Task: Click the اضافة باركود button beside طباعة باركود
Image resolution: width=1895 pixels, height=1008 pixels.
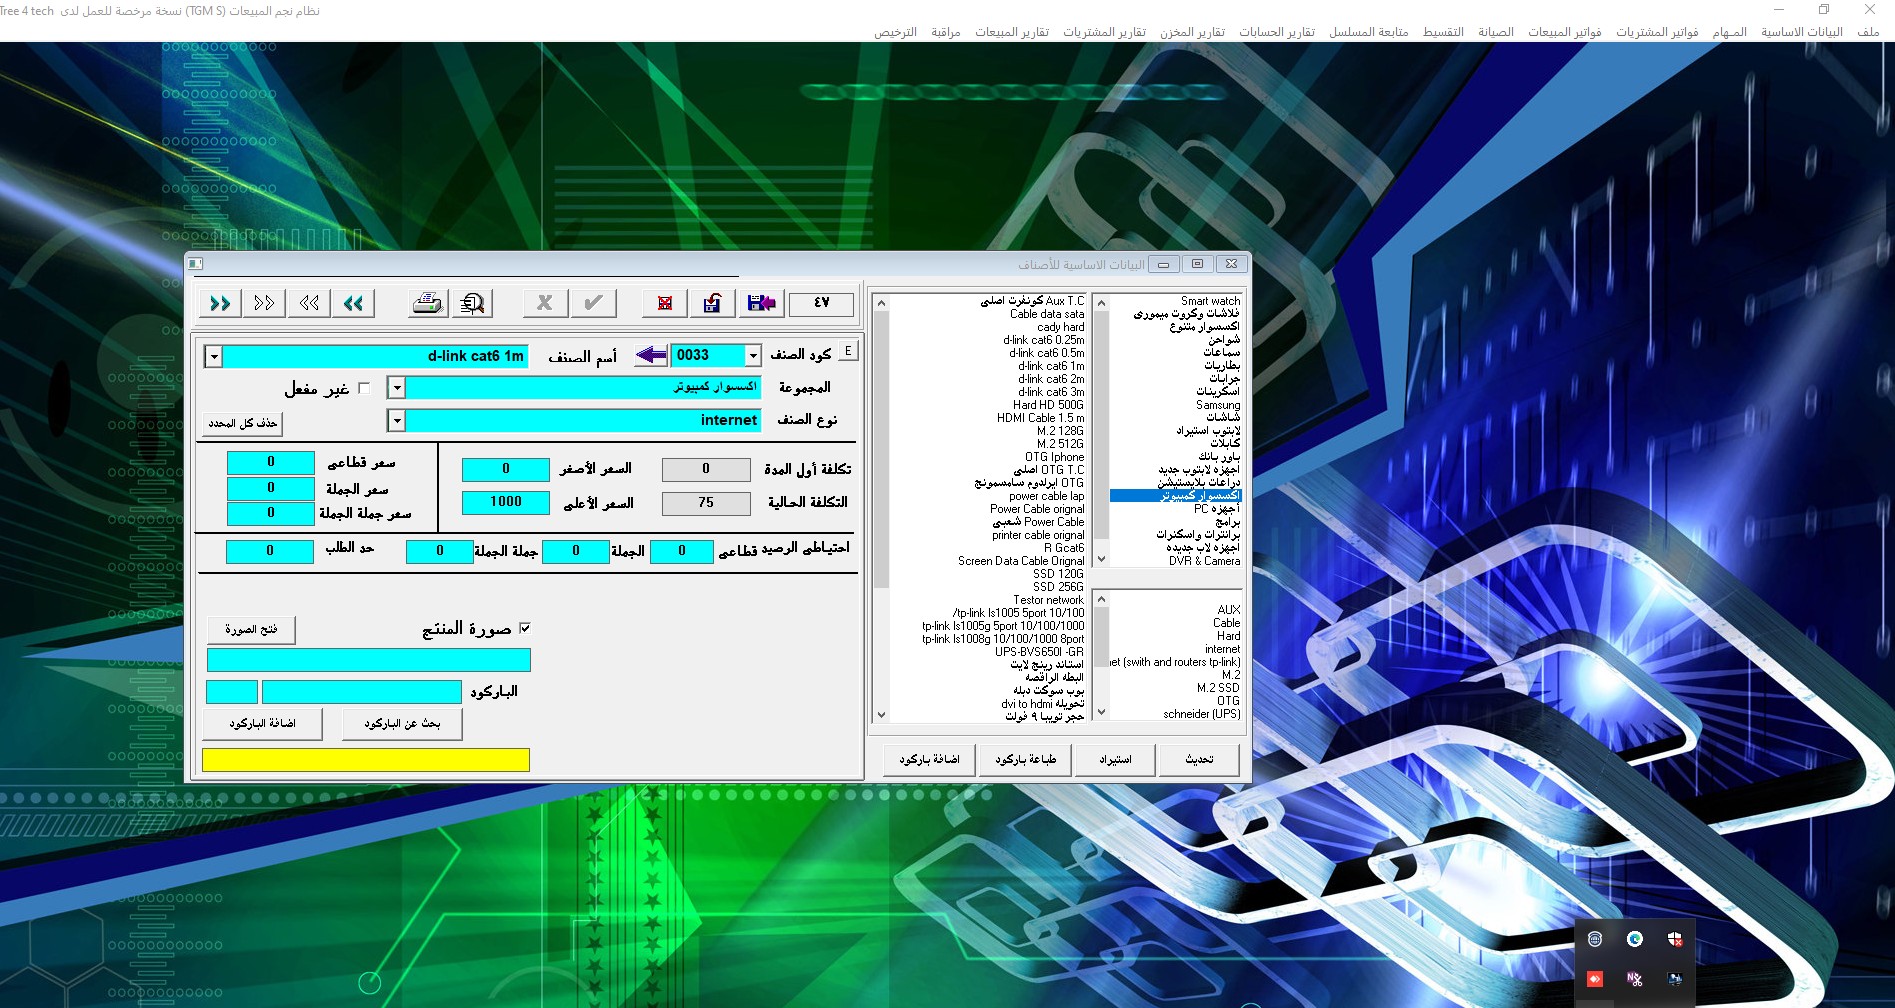Action: (x=929, y=760)
